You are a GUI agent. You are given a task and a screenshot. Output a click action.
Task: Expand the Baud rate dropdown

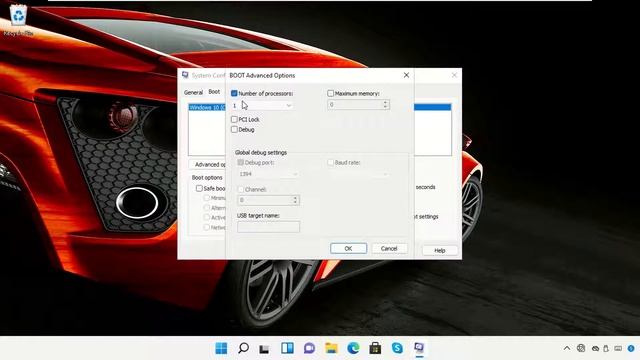(x=385, y=174)
